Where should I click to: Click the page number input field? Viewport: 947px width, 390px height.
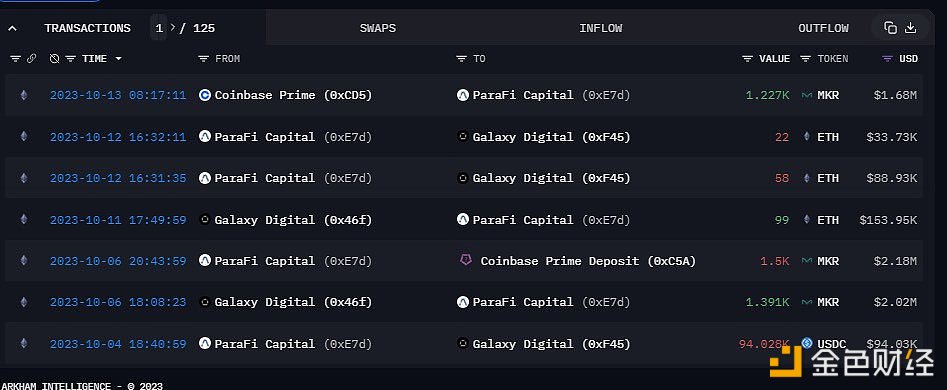point(159,28)
